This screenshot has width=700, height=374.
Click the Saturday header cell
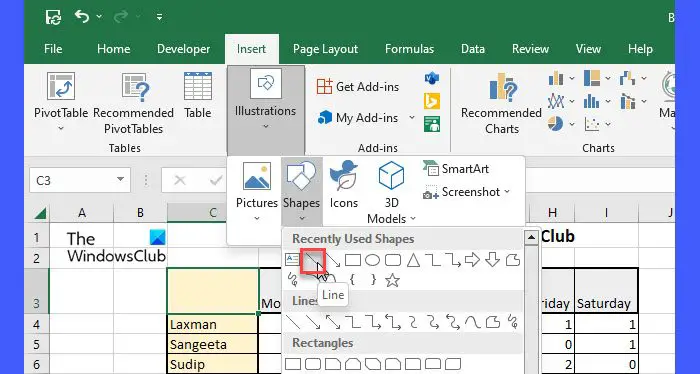(606, 291)
